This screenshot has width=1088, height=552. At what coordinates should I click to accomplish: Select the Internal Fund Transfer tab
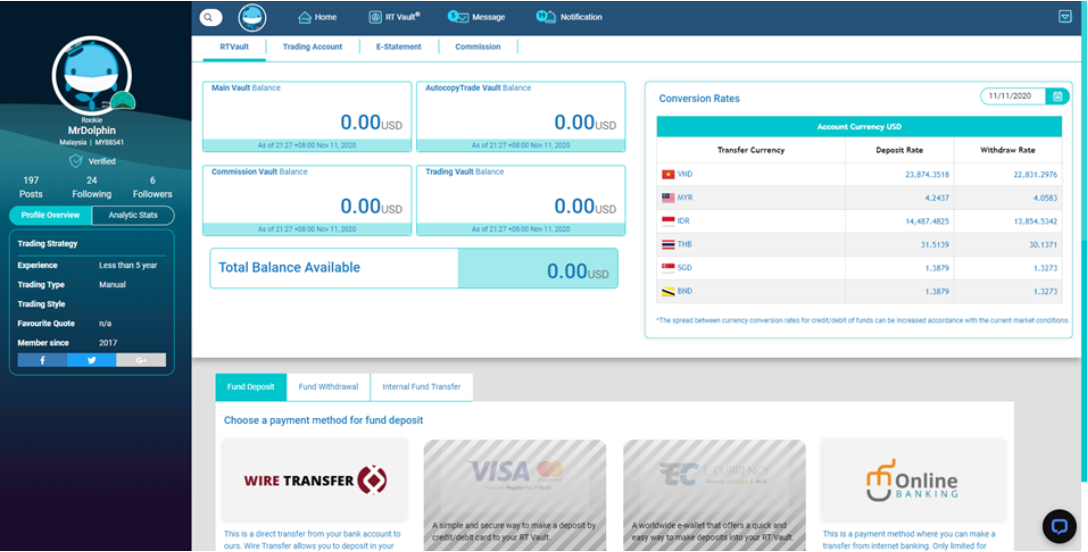421,387
